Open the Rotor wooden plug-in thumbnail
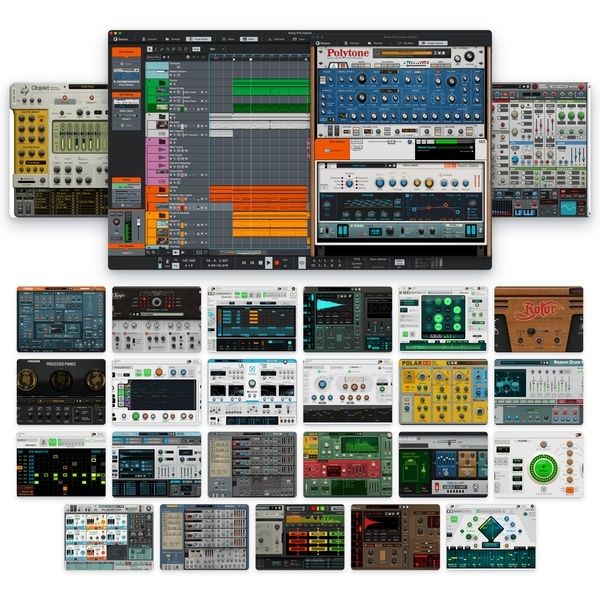This screenshot has height=600, width=600. tap(538, 319)
